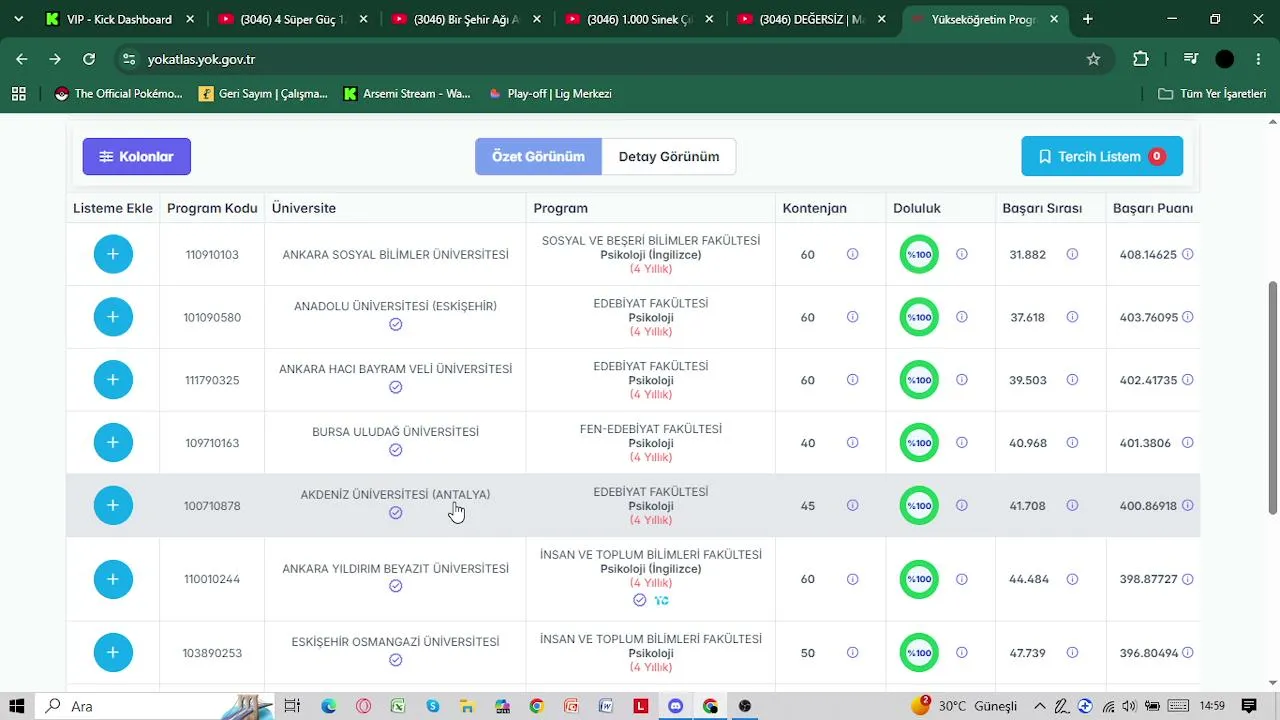Click verified badge under Anadolu Üniversitesi (Eskişehir)
This screenshot has width=1280, height=720.
tap(396, 324)
